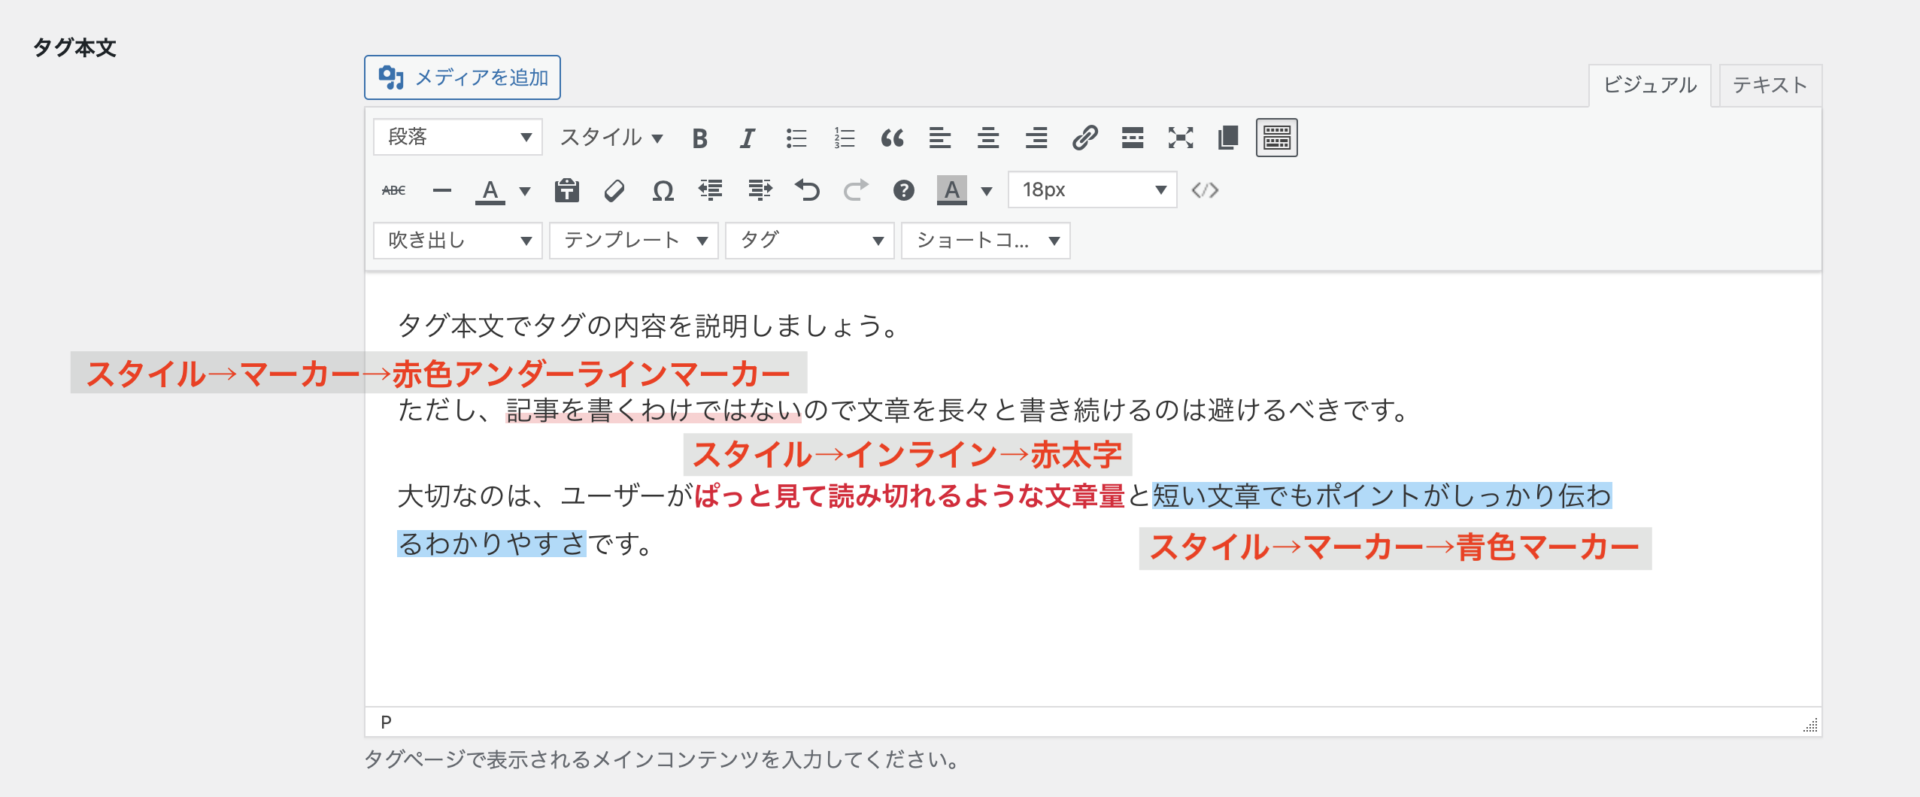Align text right

pos(1036,138)
